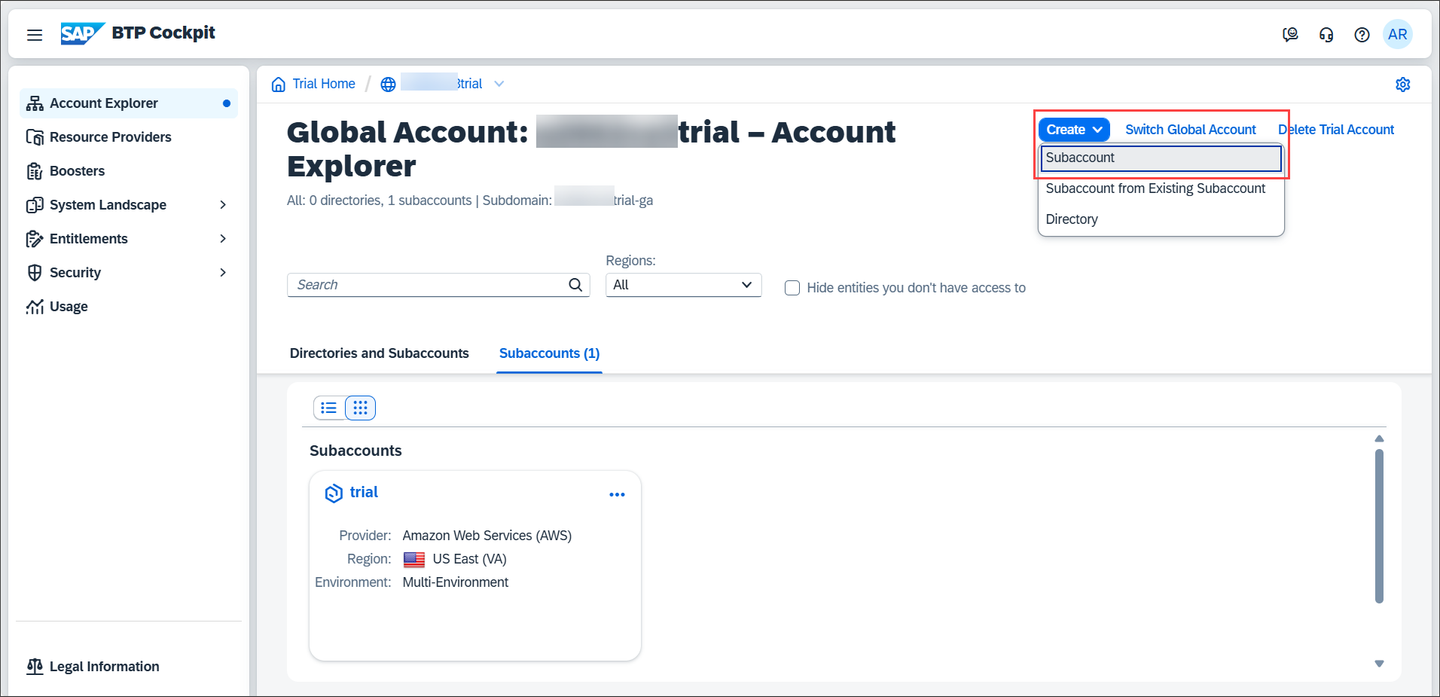Click the scrollbar up arrow

pyautogui.click(x=1379, y=439)
